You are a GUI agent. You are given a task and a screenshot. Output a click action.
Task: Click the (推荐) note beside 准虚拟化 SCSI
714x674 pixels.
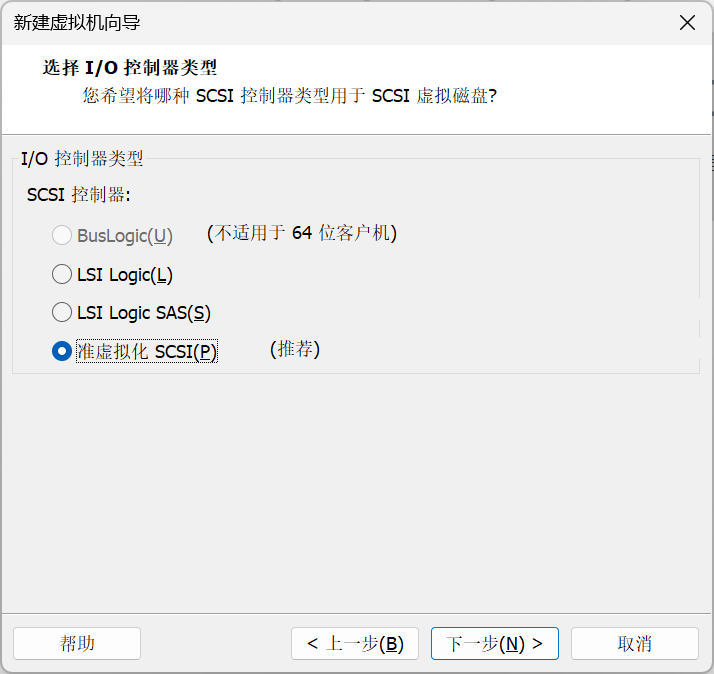(295, 349)
